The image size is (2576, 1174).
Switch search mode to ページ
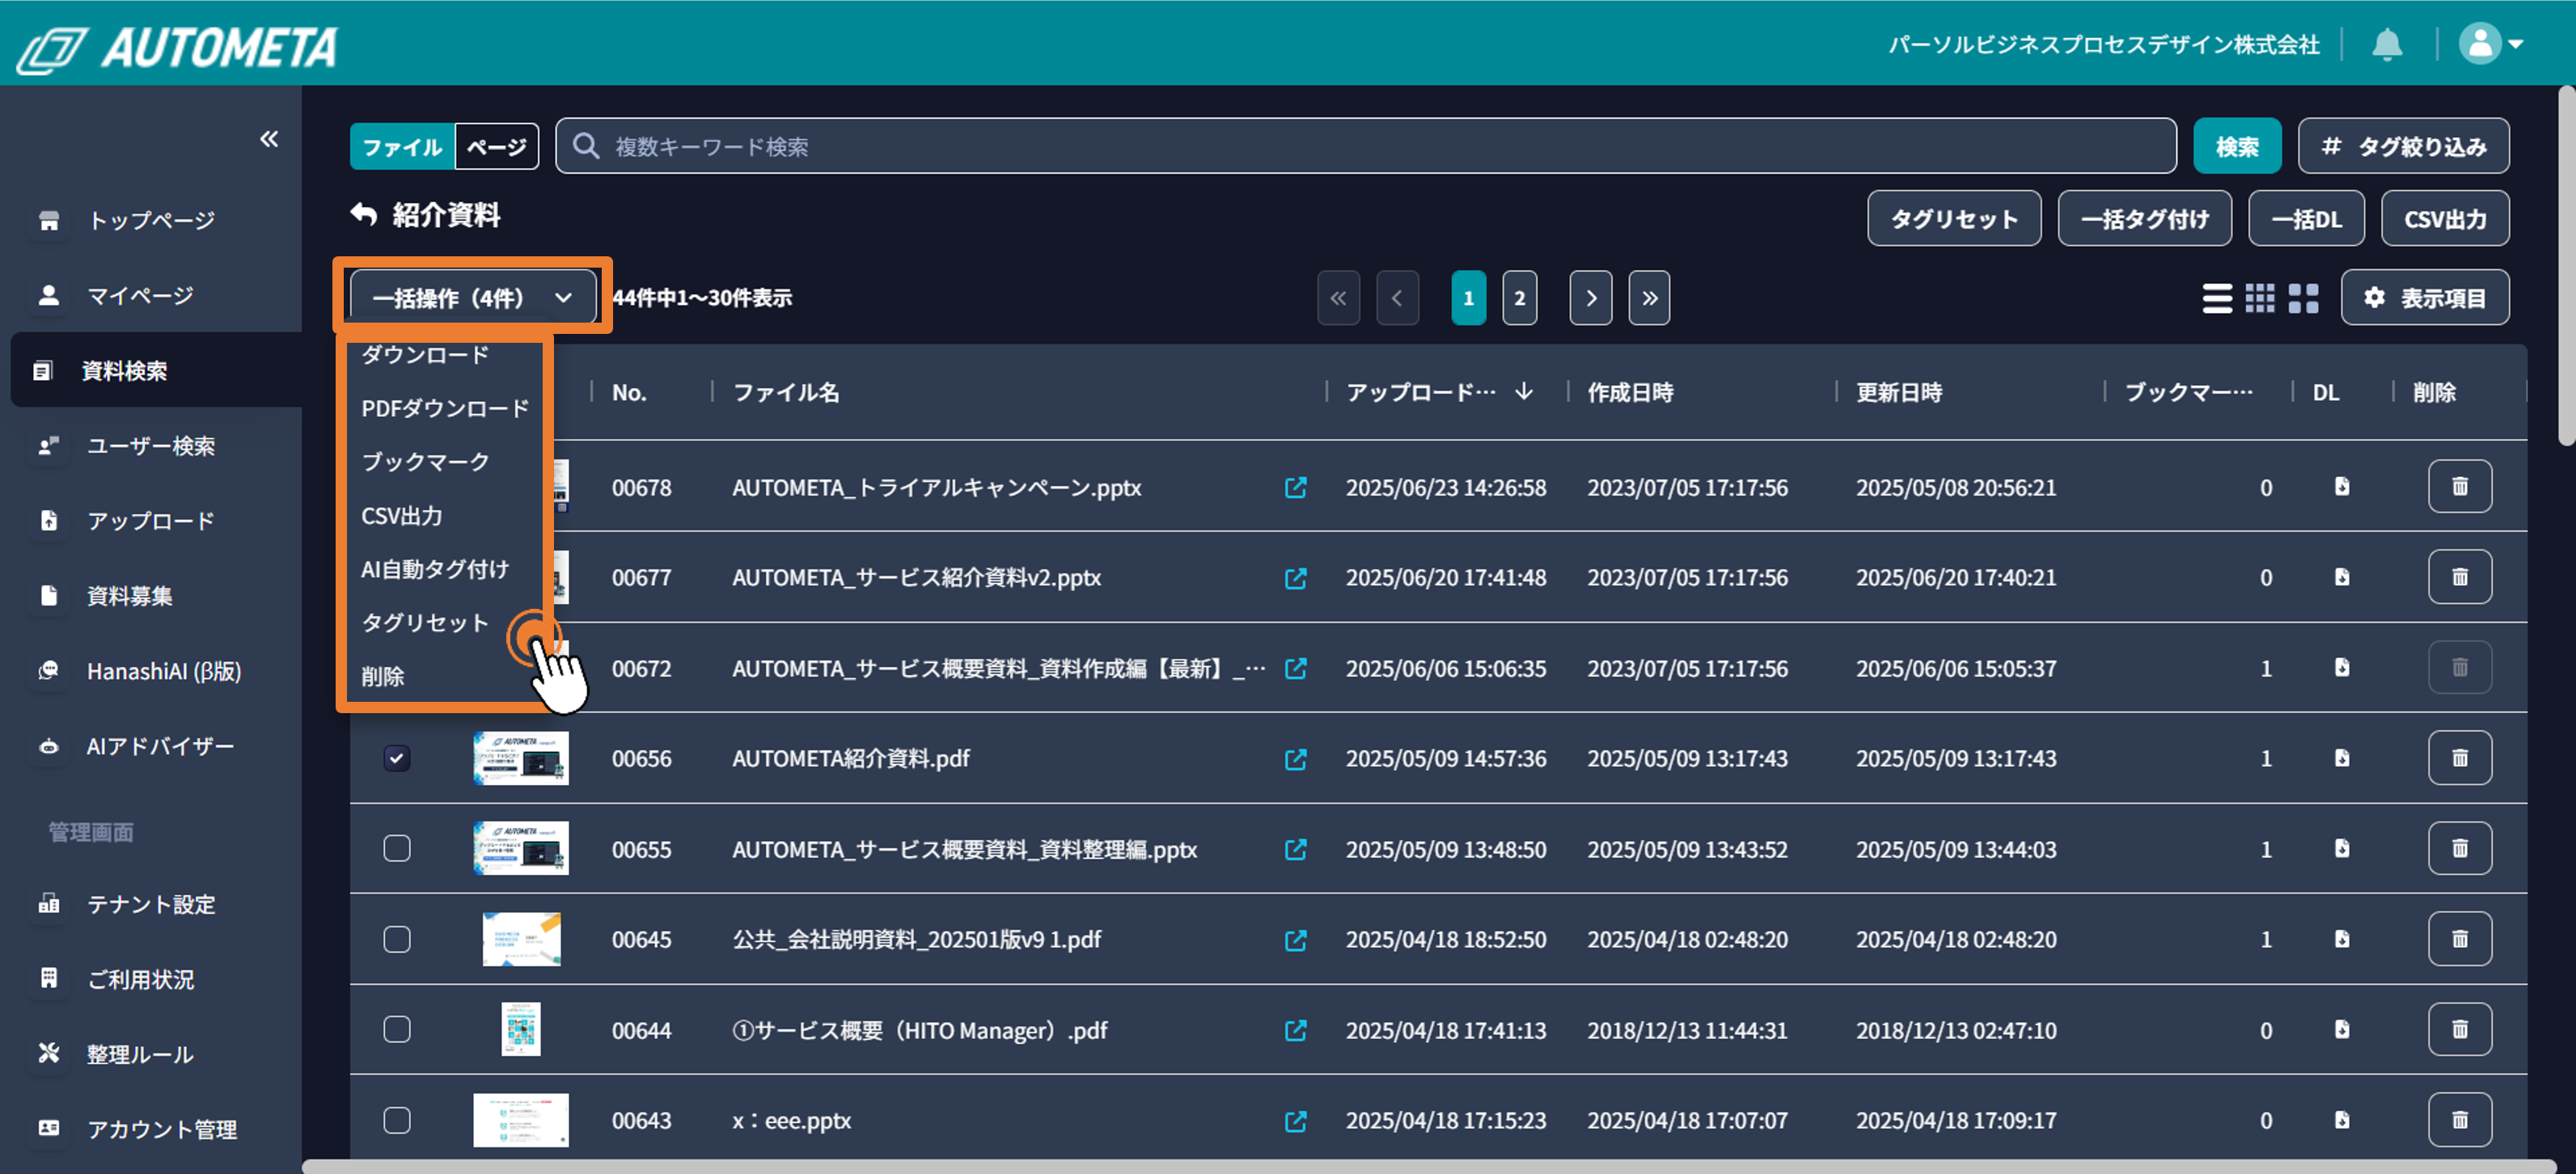click(x=497, y=147)
